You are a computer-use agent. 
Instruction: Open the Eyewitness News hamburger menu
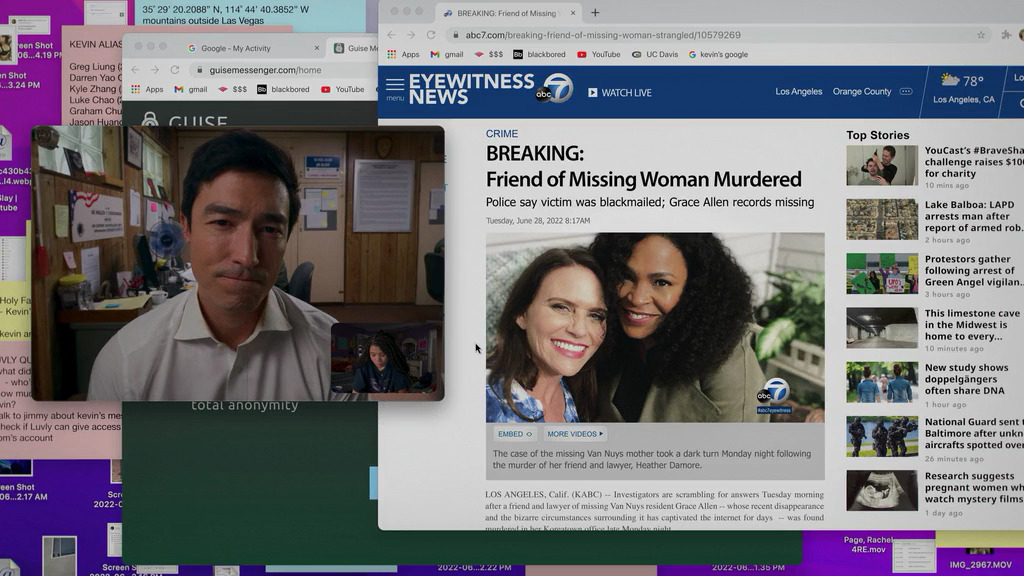coord(394,88)
